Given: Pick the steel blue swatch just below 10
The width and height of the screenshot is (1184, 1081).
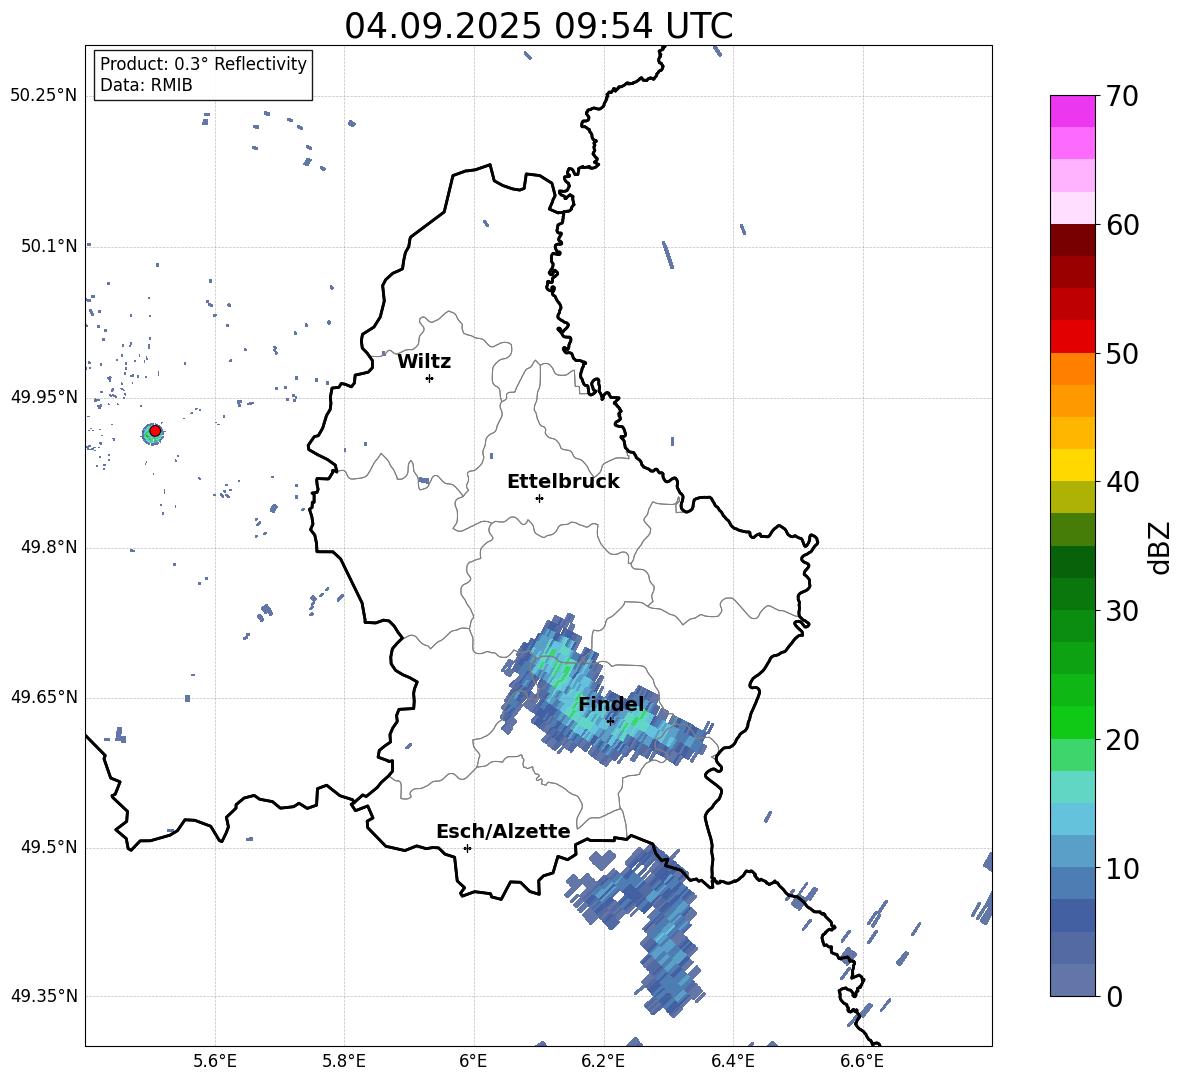Looking at the screenshot, I should tap(1072, 884).
